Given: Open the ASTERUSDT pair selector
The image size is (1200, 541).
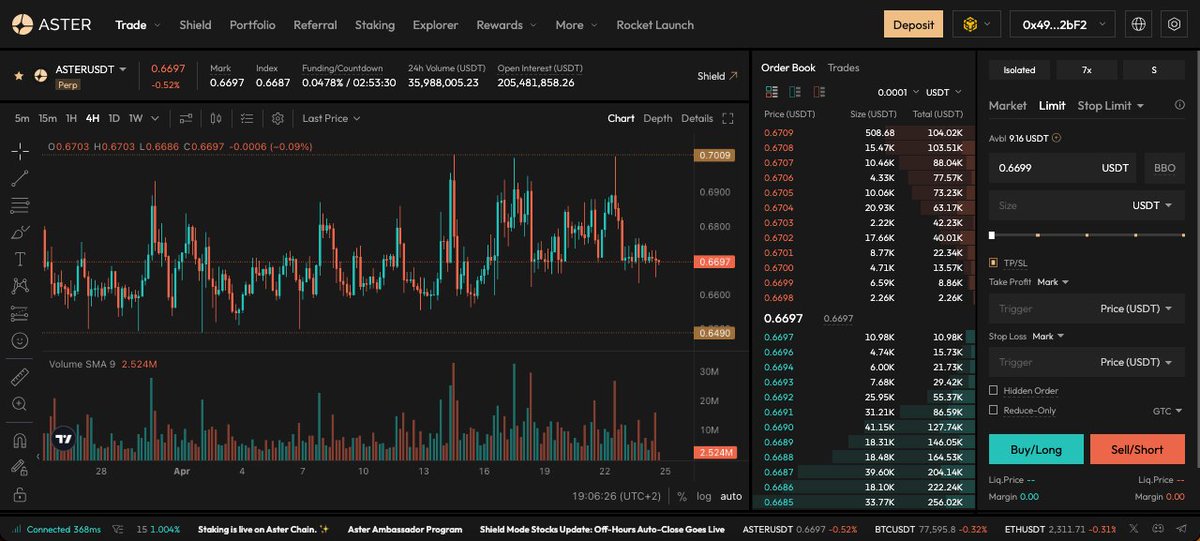Looking at the screenshot, I should [x=90, y=69].
